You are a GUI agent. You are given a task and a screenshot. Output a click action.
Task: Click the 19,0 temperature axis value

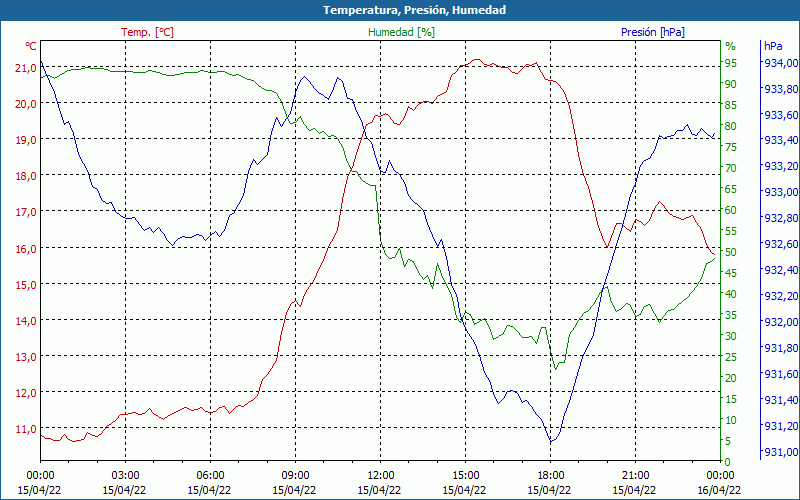(26, 140)
